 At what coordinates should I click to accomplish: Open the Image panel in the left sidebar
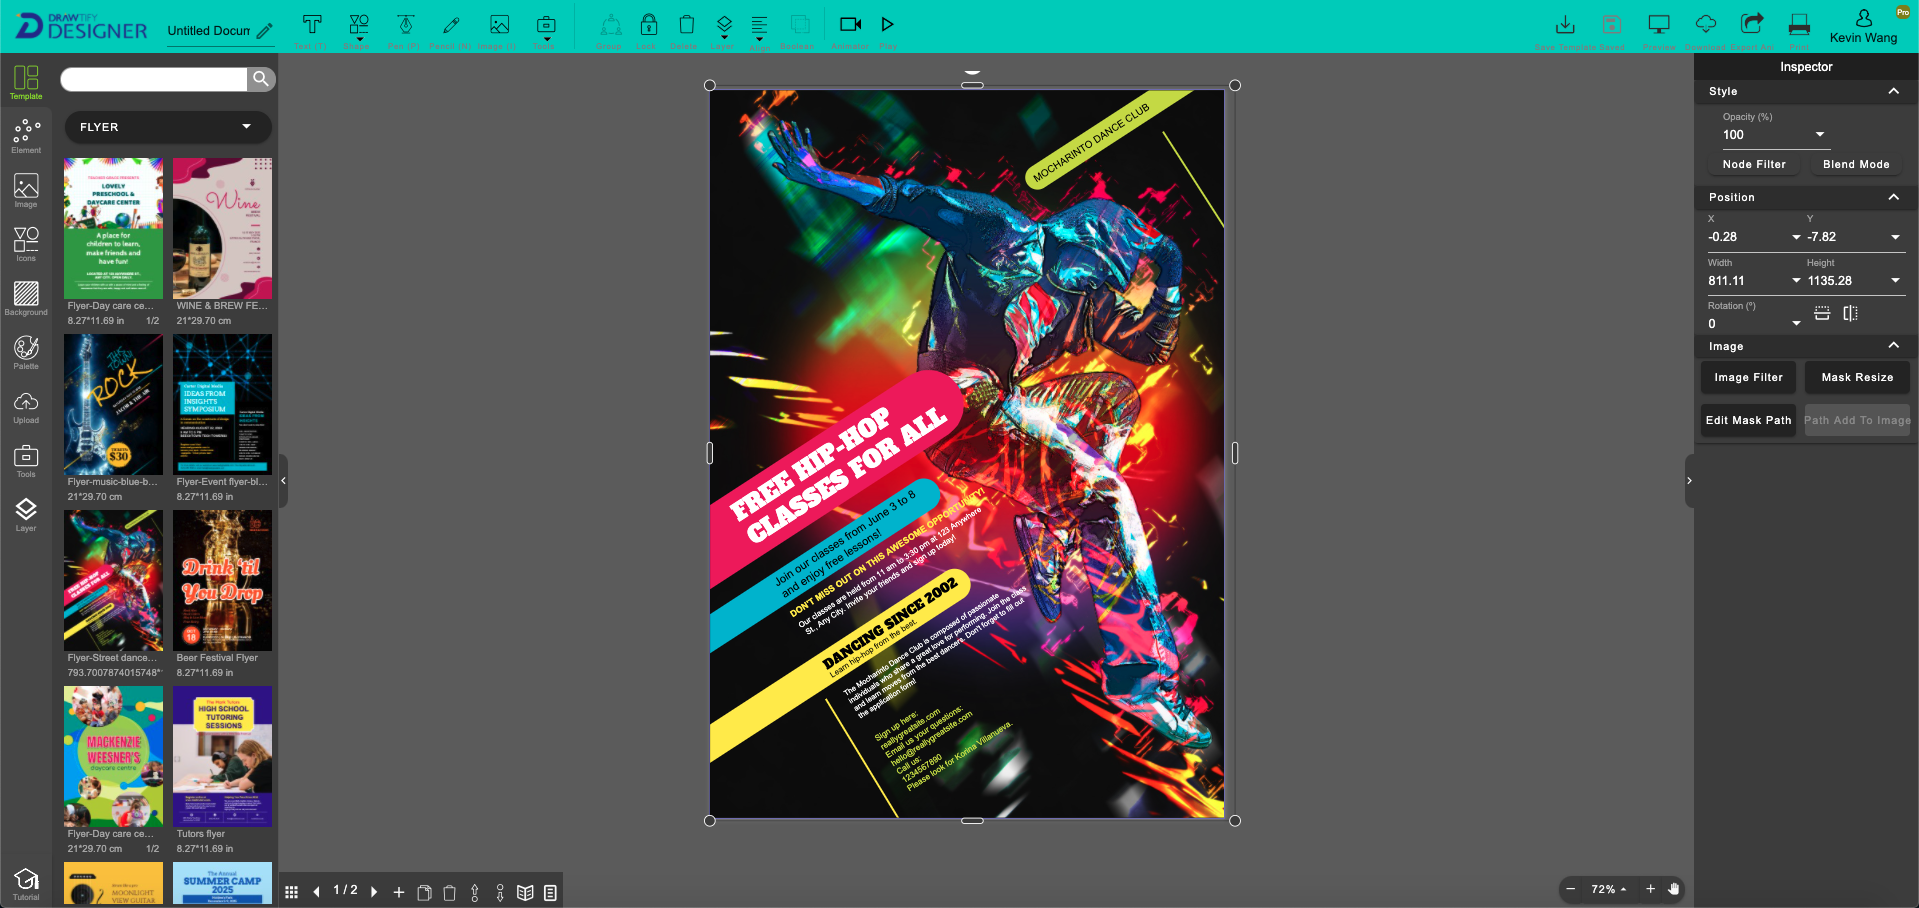[26, 190]
